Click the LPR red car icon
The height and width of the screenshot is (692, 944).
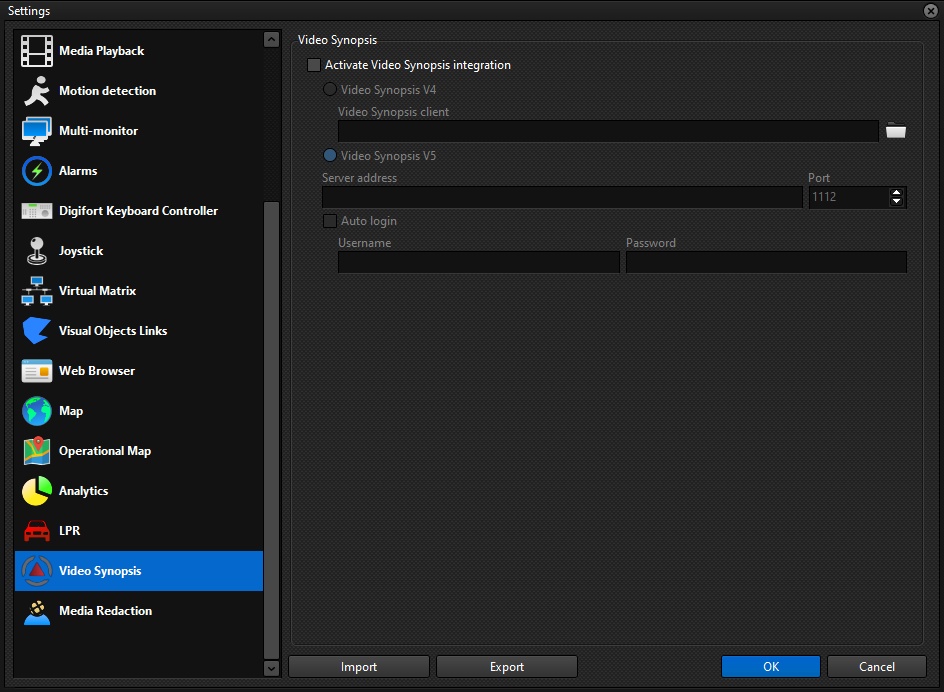click(37, 531)
